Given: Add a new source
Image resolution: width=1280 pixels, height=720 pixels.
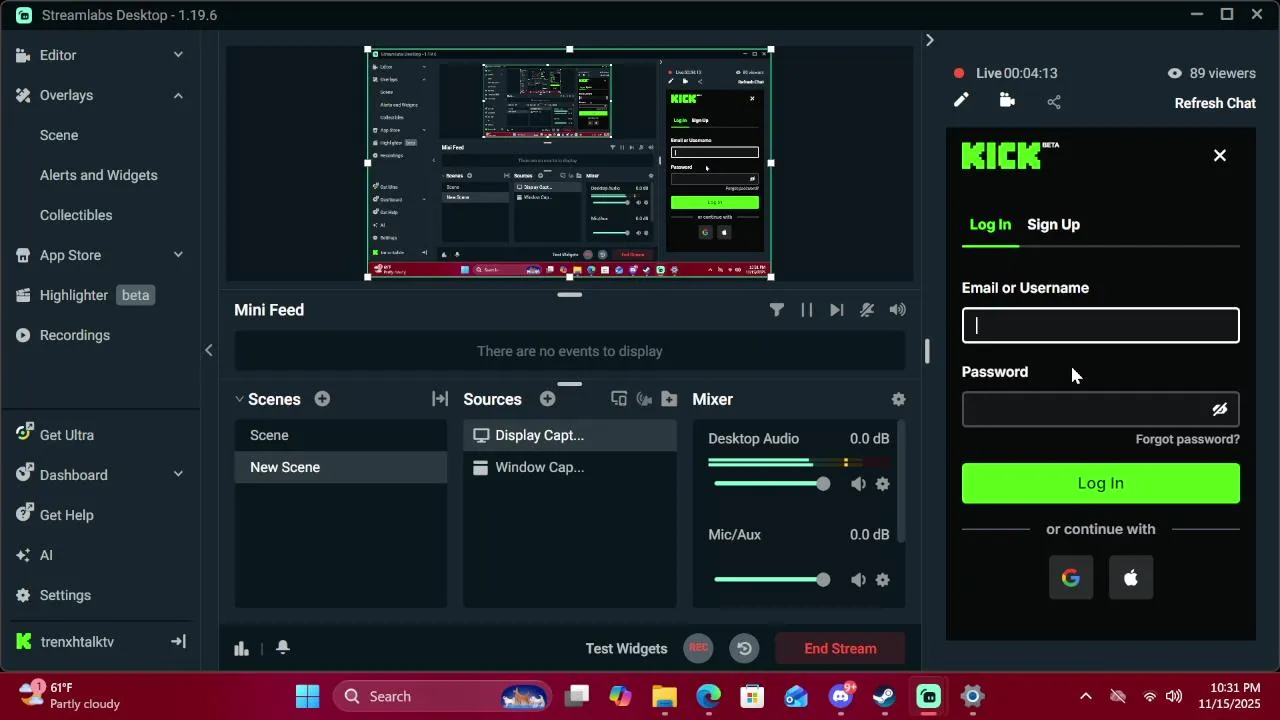Looking at the screenshot, I should click(x=547, y=399).
